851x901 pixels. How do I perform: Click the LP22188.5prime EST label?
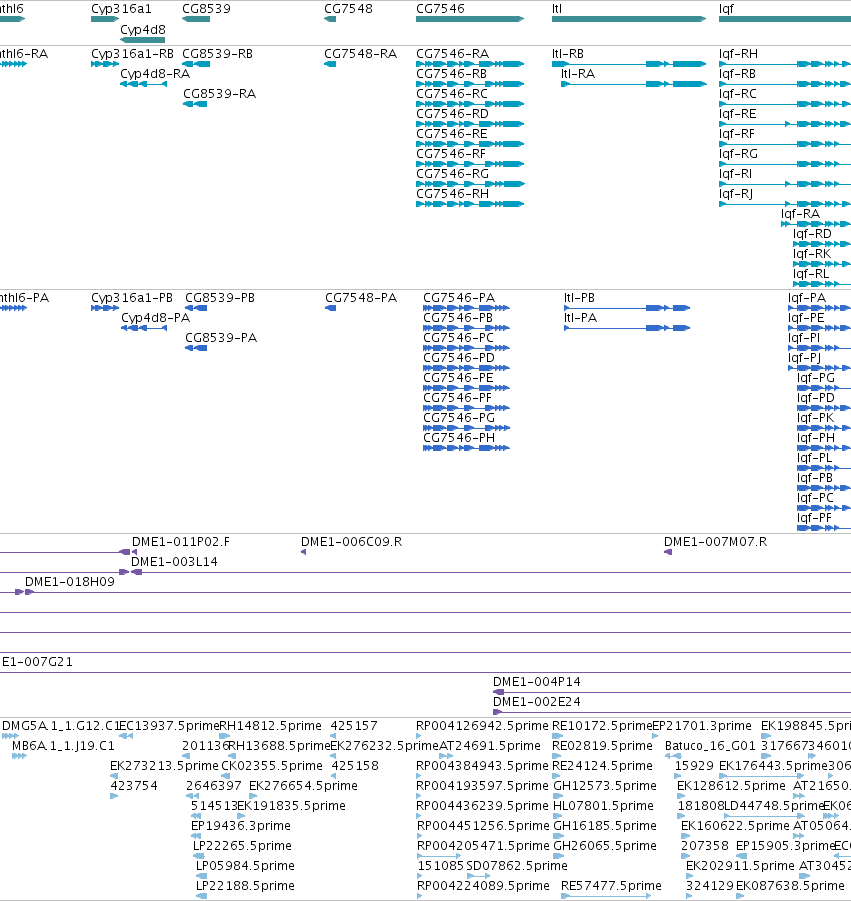click(x=245, y=885)
